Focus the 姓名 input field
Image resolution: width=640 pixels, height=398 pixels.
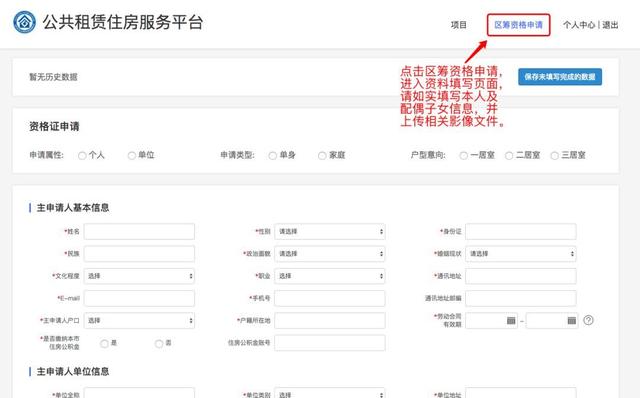click(139, 231)
